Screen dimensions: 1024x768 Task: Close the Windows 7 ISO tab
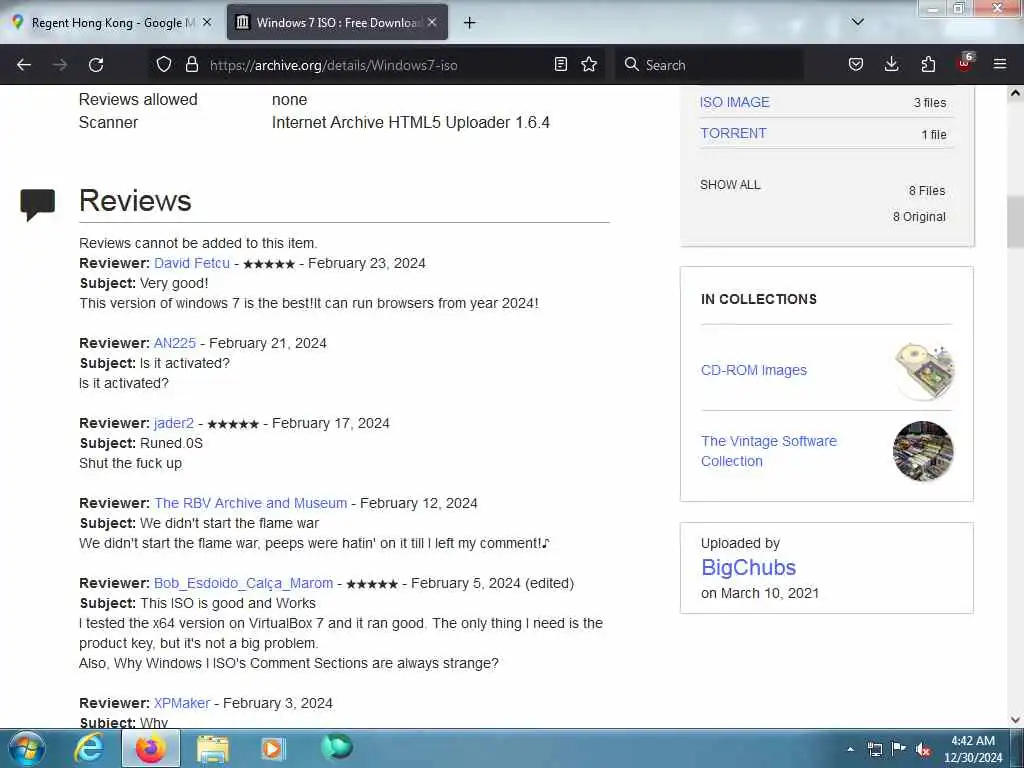tap(432, 22)
